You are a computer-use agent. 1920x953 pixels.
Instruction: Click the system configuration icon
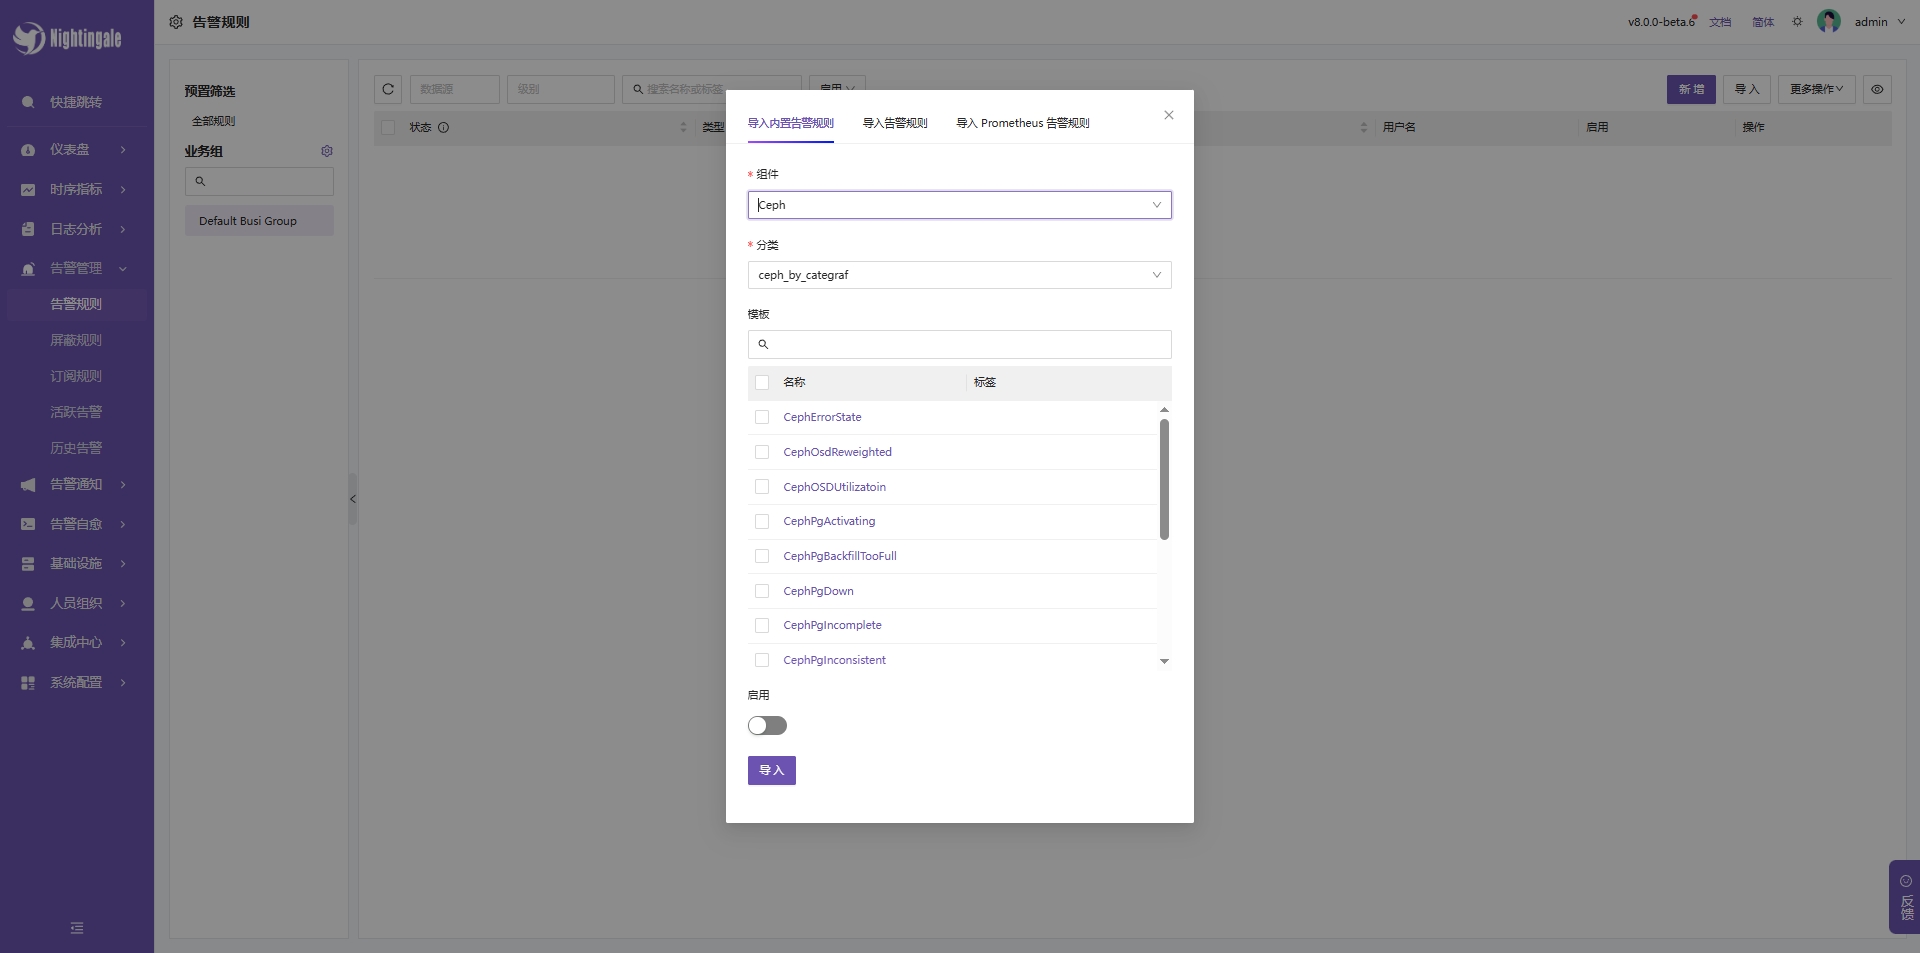(x=28, y=683)
